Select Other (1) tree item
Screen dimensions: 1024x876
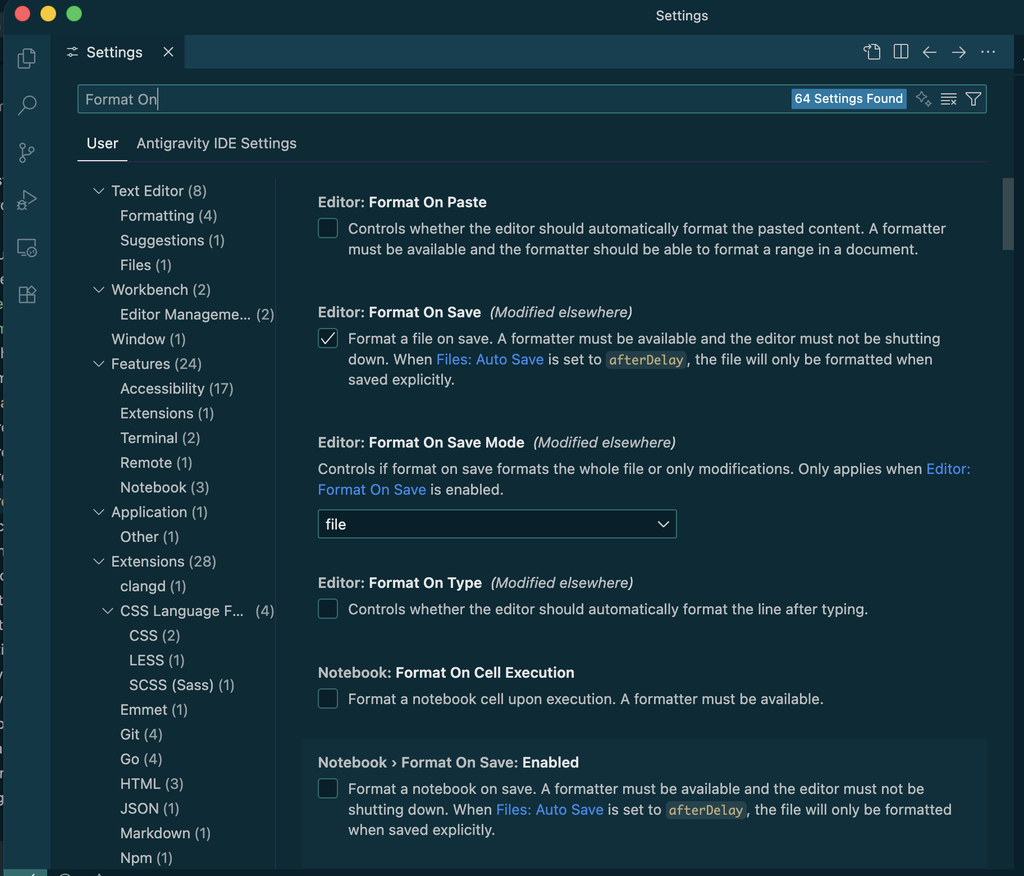tap(150, 537)
